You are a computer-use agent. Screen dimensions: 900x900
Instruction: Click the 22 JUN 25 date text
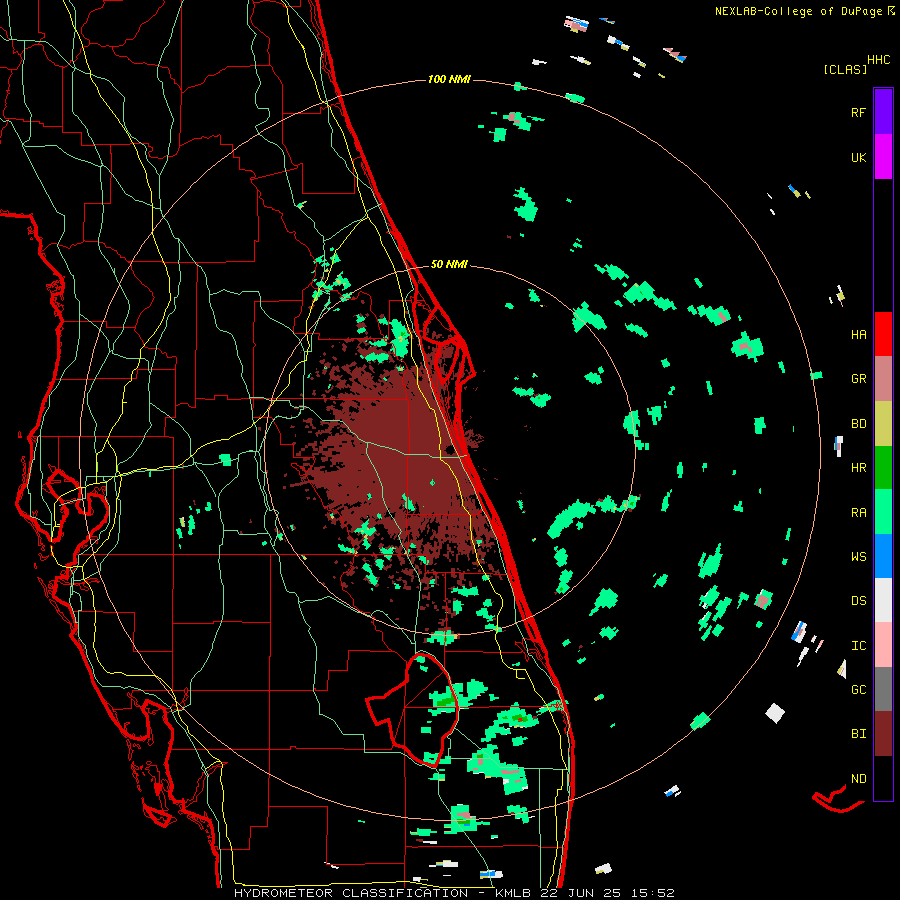click(581, 893)
